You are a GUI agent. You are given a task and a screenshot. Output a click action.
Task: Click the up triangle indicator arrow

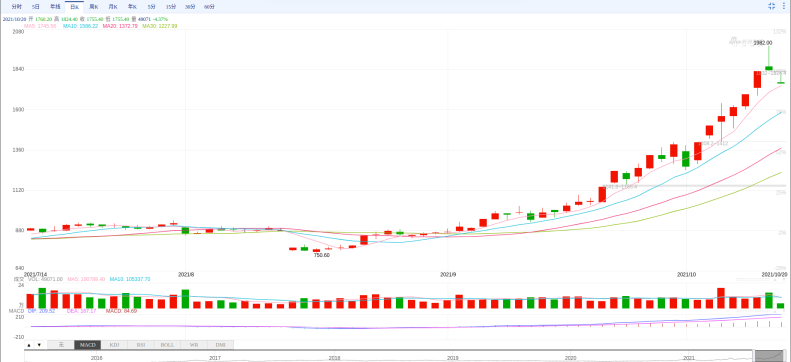(x=28, y=345)
